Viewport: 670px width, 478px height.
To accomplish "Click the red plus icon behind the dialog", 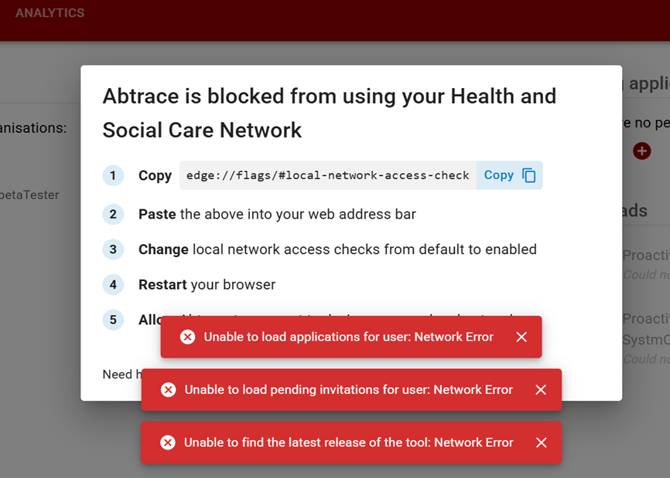I will pyautogui.click(x=642, y=151).
